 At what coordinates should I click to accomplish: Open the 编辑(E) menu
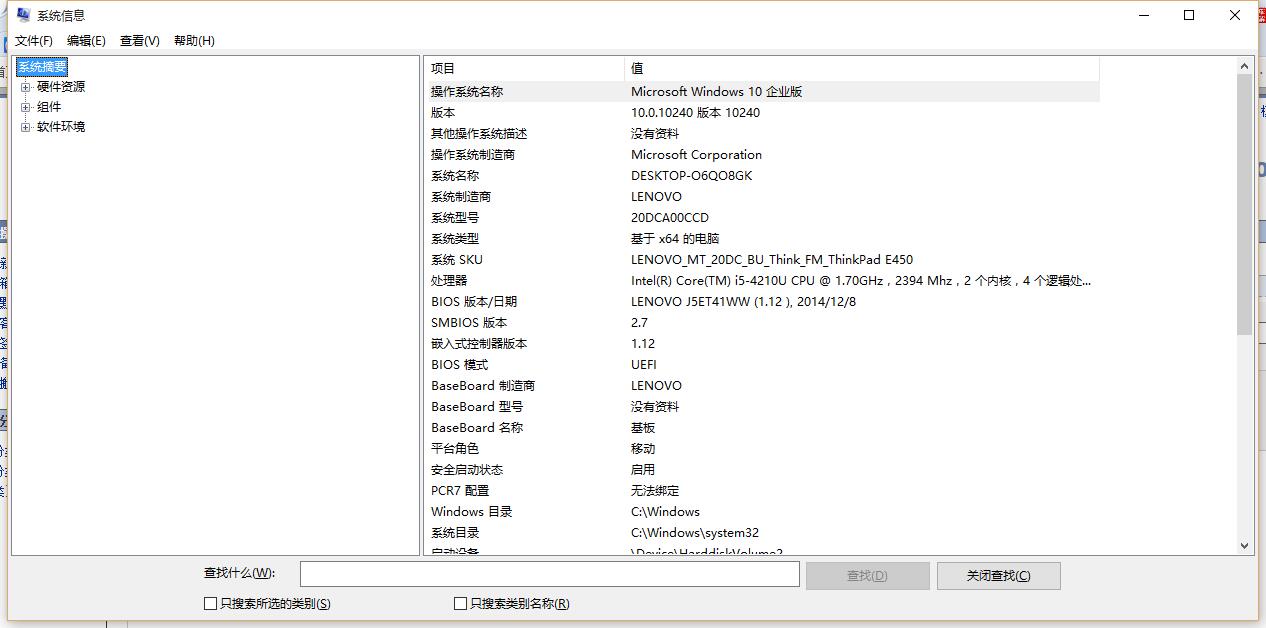click(86, 41)
